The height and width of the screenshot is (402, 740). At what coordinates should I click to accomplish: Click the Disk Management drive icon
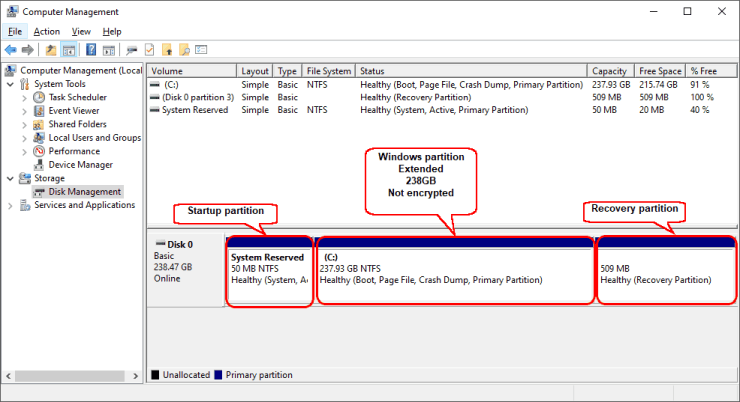pos(39,192)
